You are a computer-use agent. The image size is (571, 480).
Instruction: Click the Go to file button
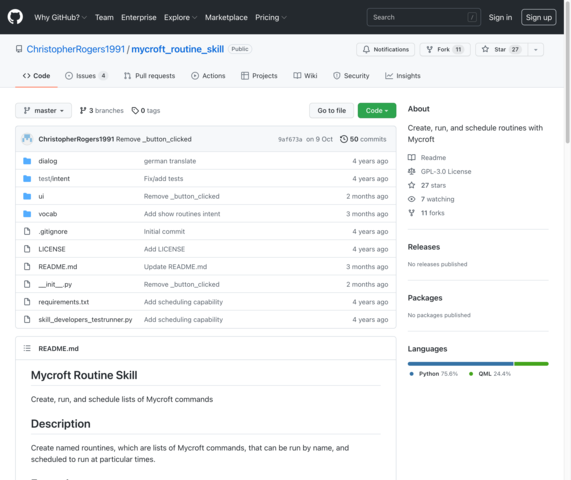pyautogui.click(x=331, y=110)
